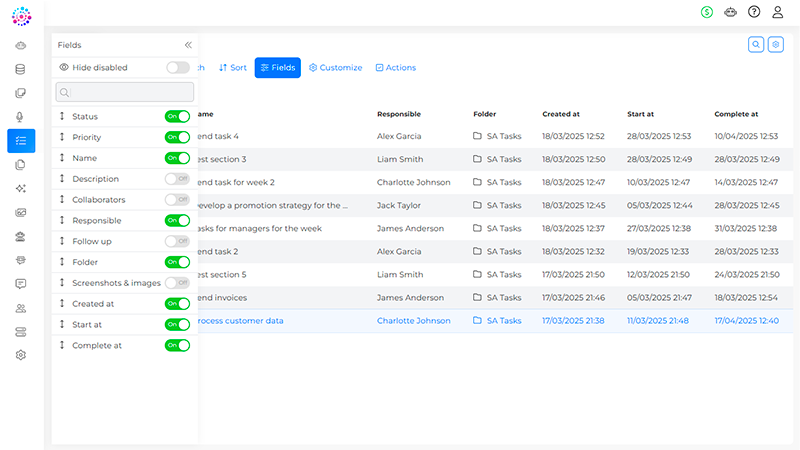This screenshot has height=450, width=800.
Task: Open the copy documents icon in sidebar
Action: (x=20, y=165)
